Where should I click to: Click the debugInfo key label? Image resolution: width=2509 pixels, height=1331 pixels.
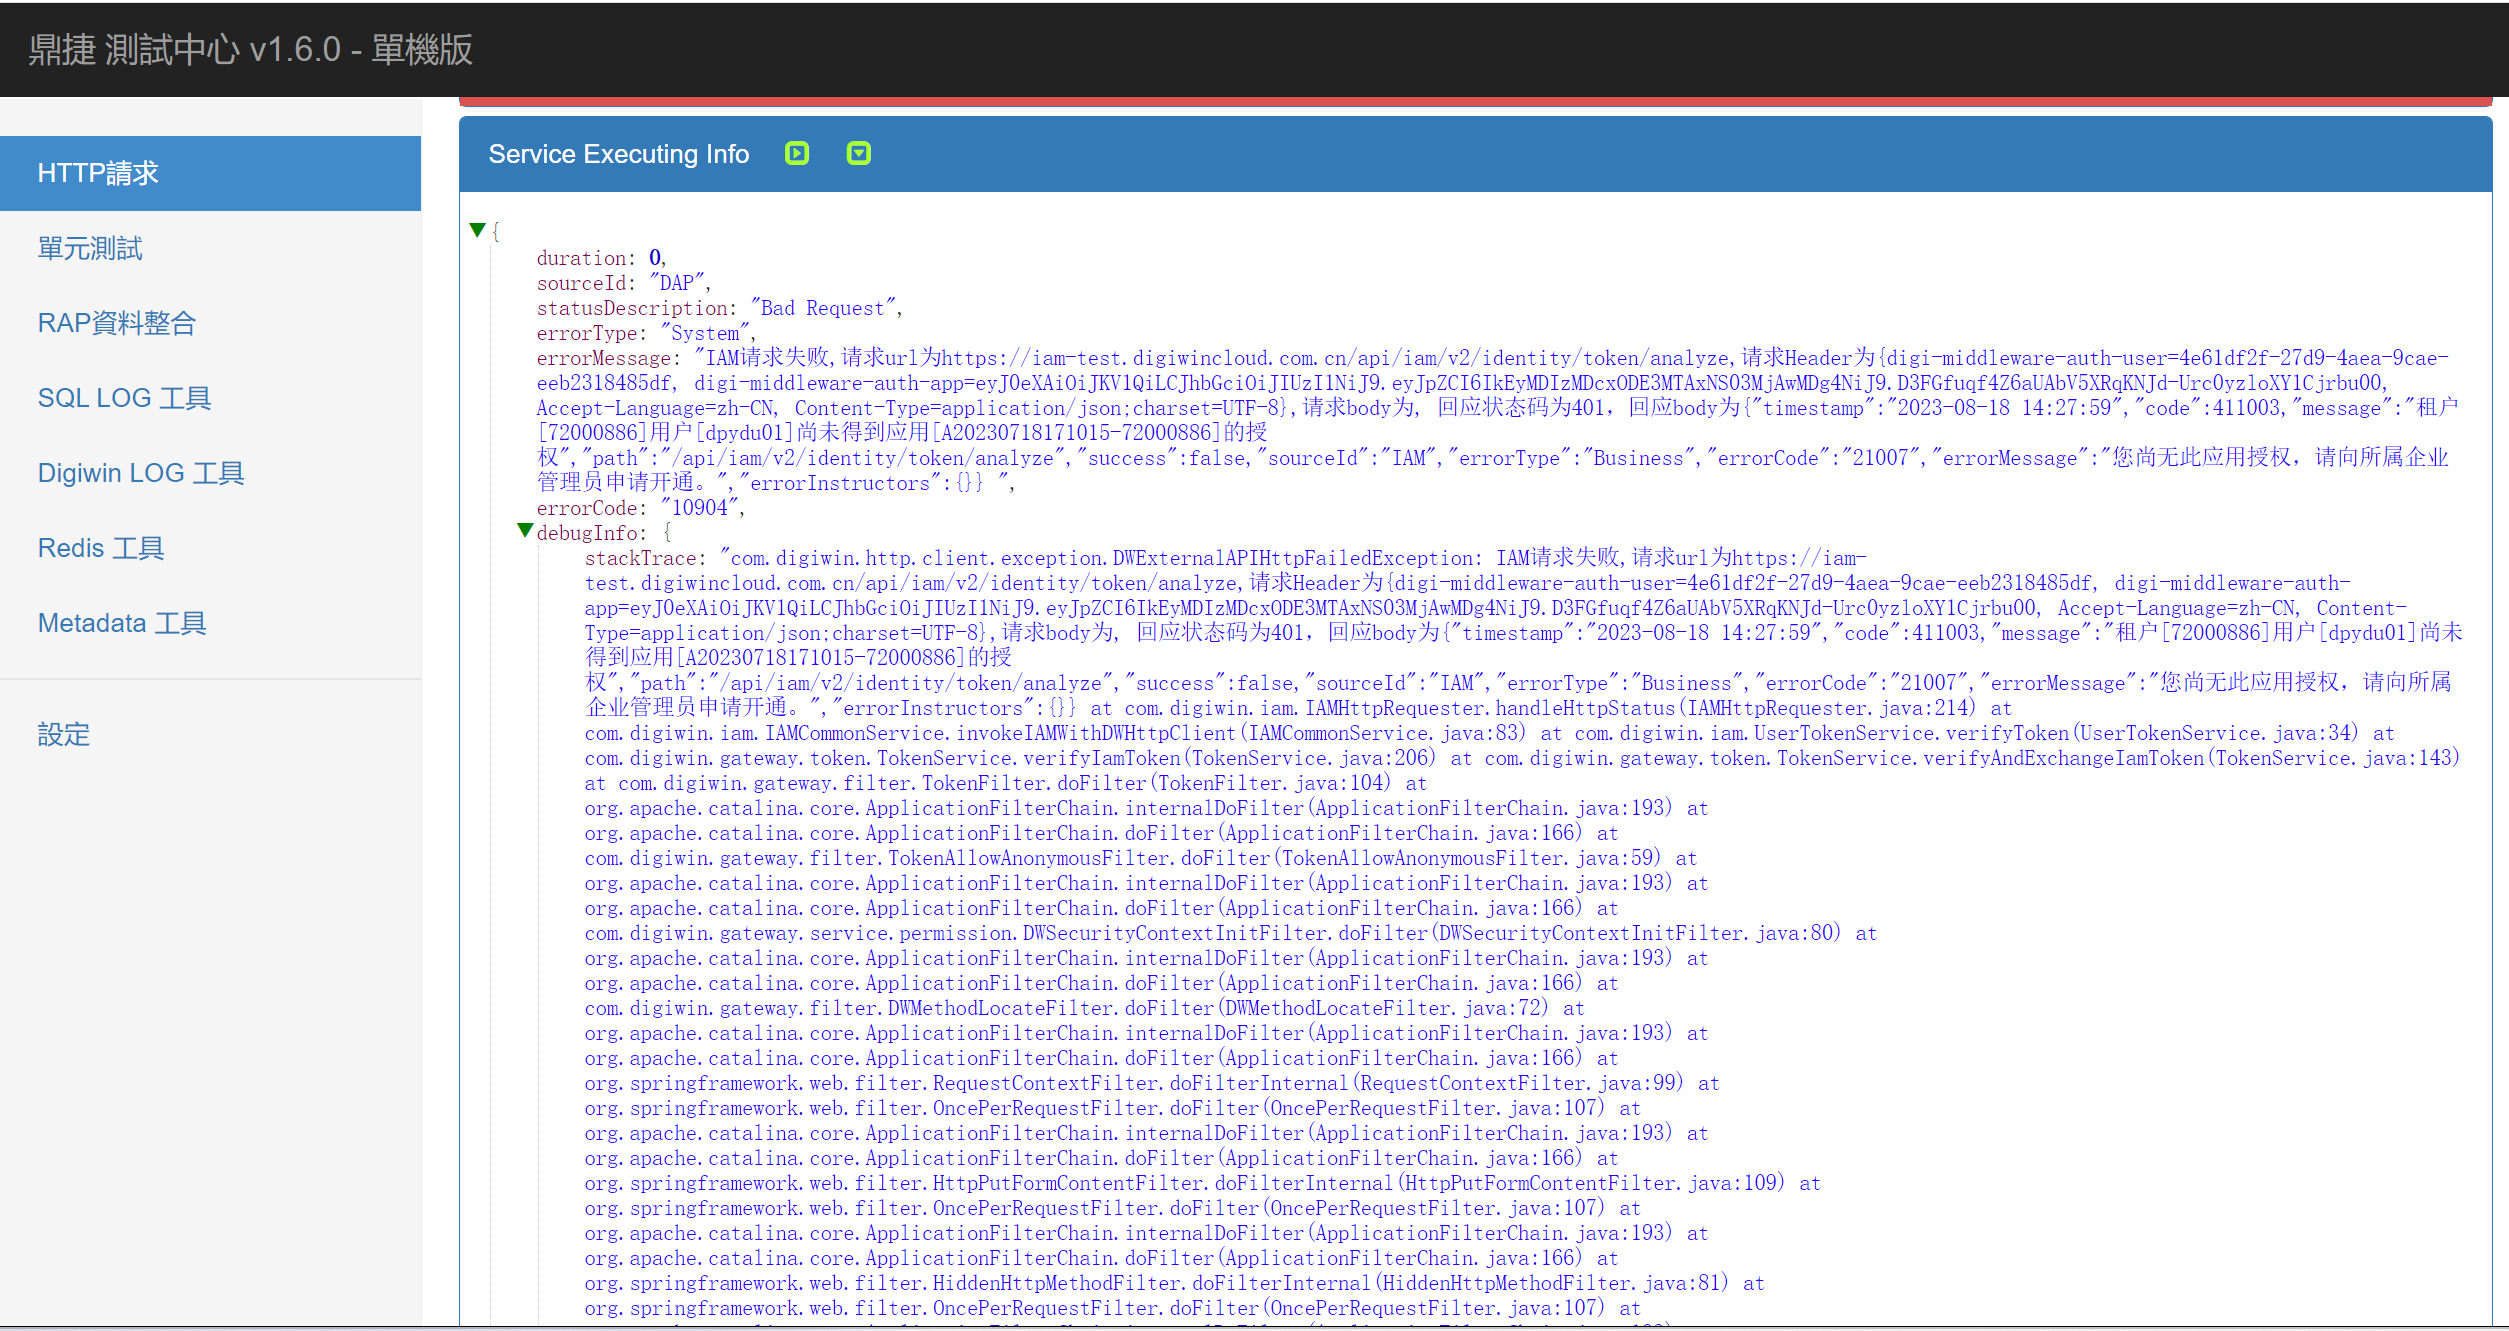586,533
